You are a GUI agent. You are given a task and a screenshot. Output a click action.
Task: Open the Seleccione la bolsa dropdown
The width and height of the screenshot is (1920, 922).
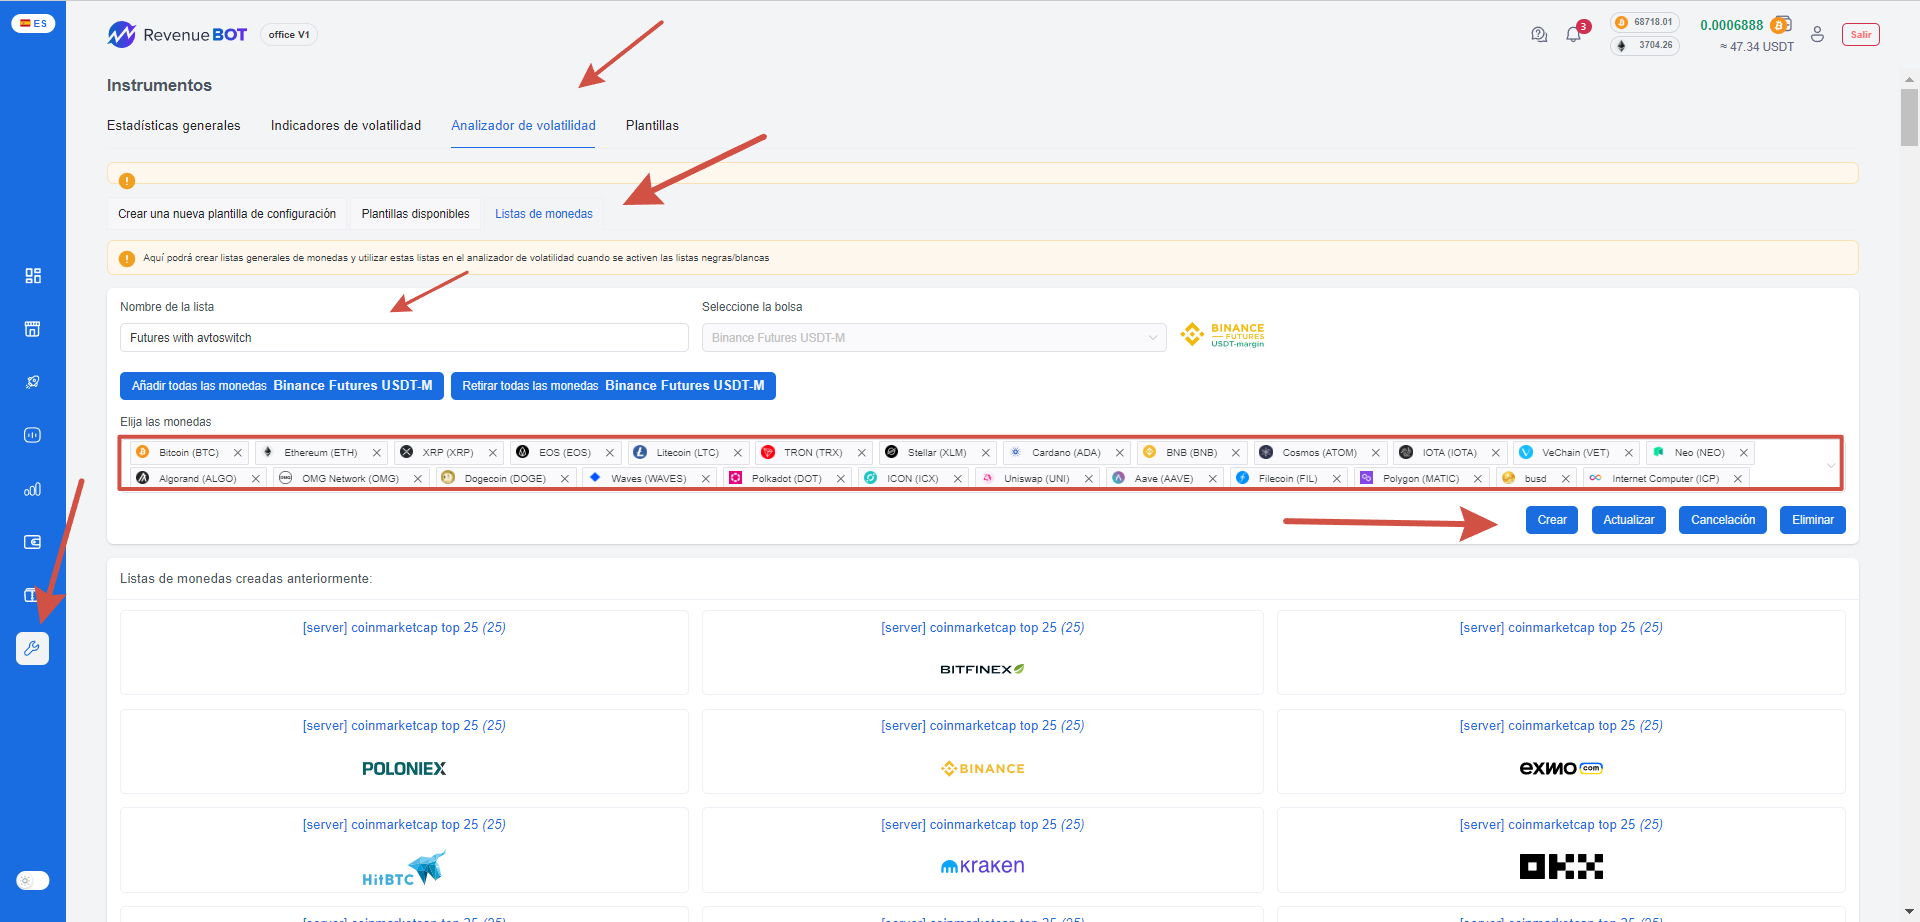(x=934, y=338)
